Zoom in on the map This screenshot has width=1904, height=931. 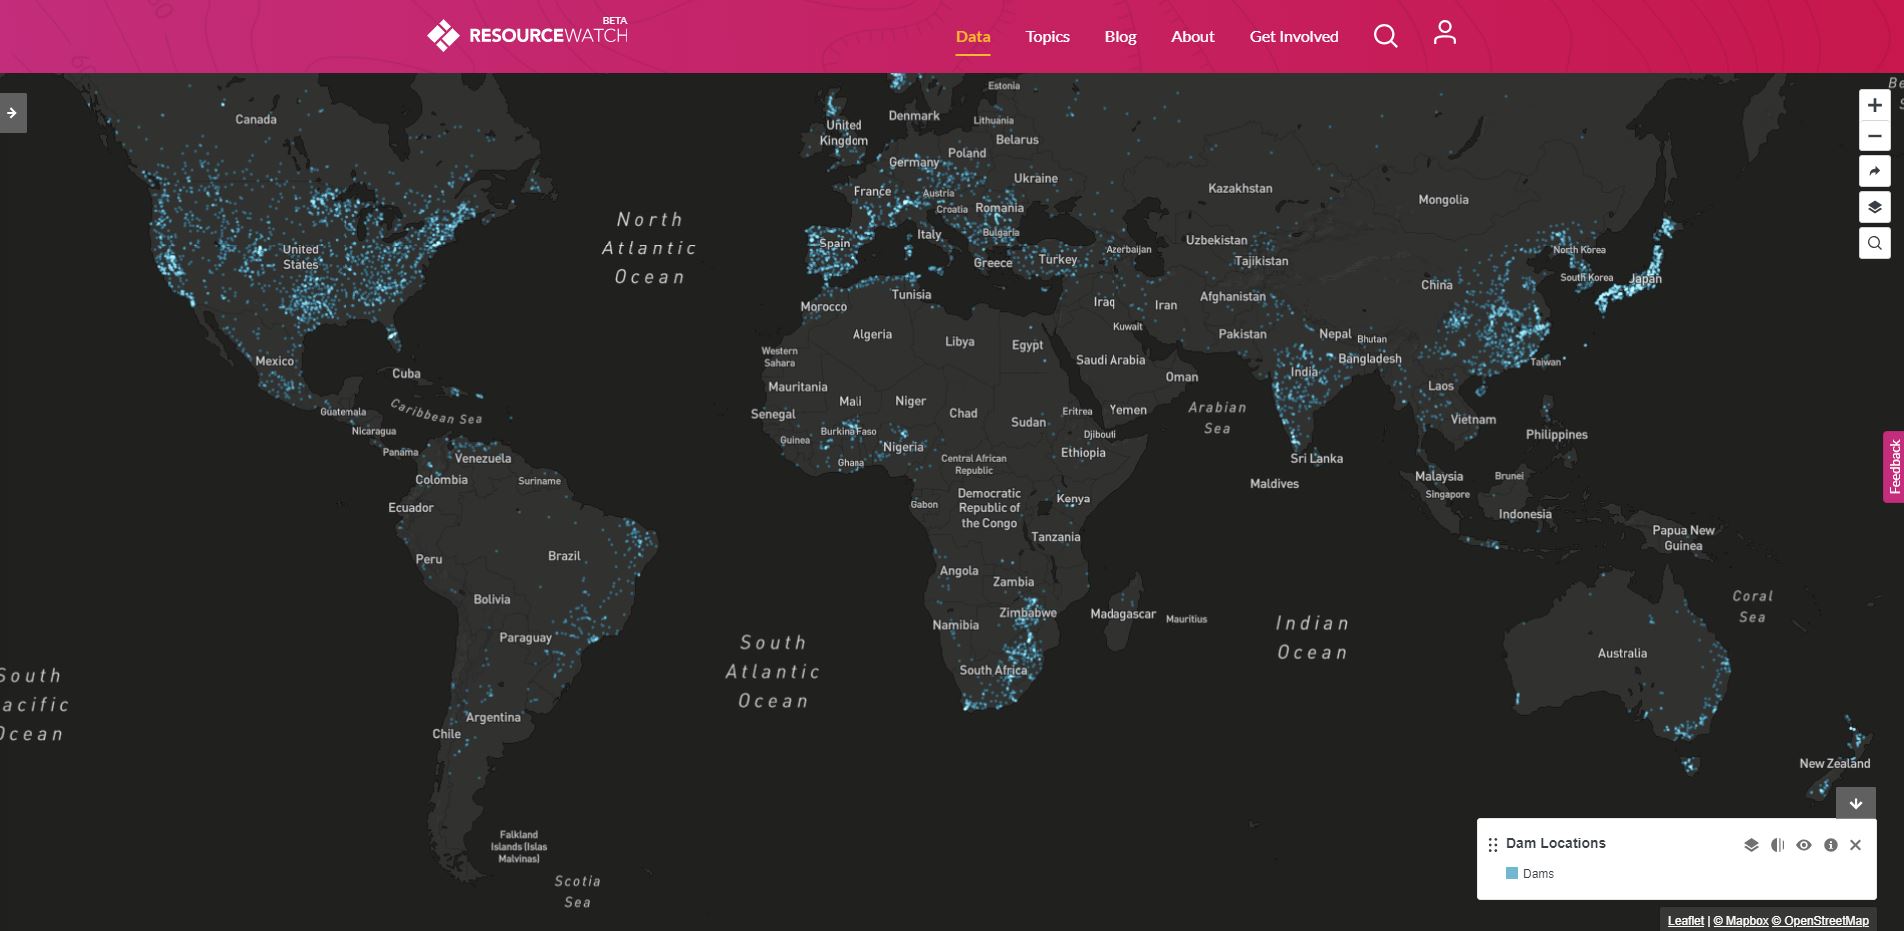(1874, 105)
